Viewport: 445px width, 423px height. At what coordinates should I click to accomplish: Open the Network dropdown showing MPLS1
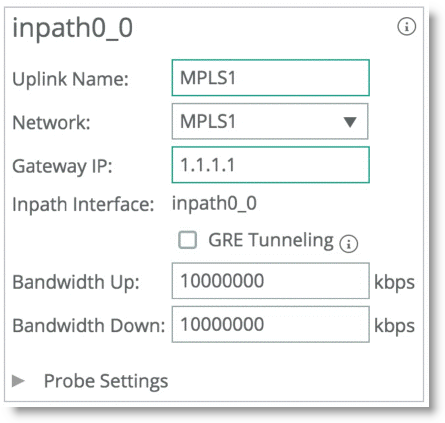pos(270,121)
